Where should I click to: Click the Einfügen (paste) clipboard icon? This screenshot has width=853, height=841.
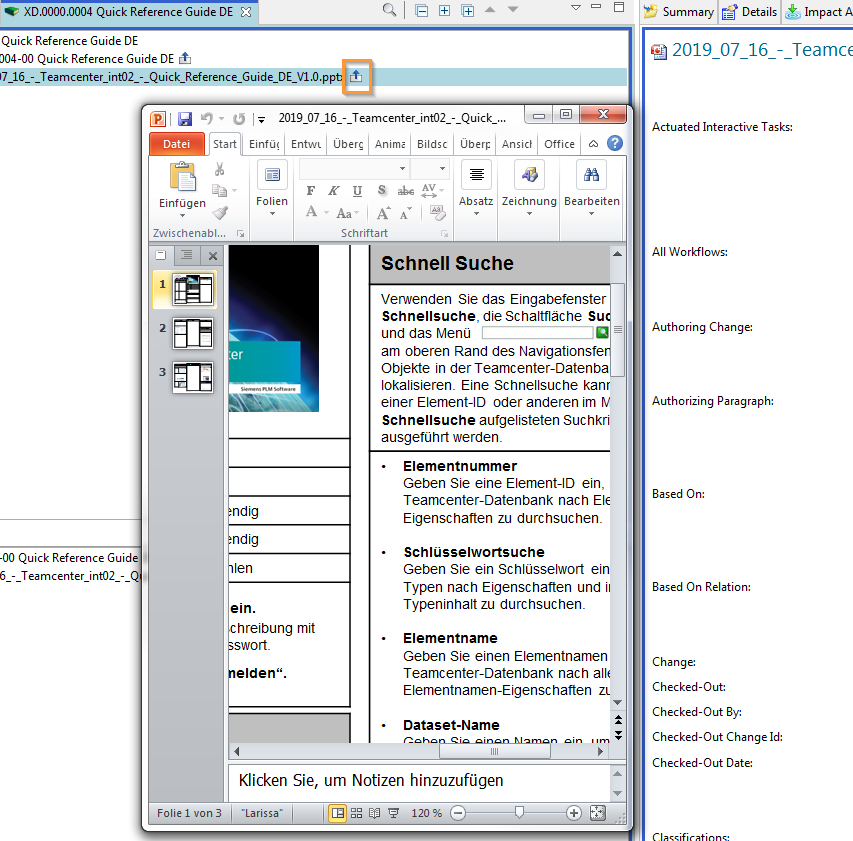click(182, 177)
